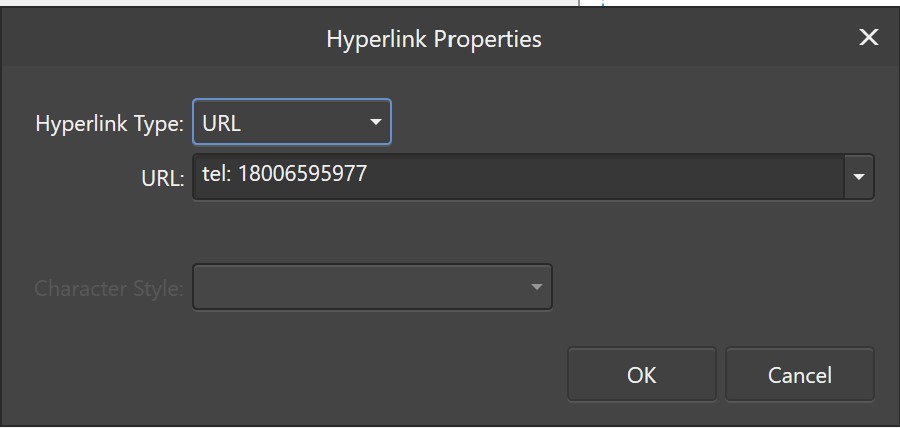Image resolution: width=900 pixels, height=428 pixels.
Task: Click the Character Style dropdown arrow
Action: point(536,287)
